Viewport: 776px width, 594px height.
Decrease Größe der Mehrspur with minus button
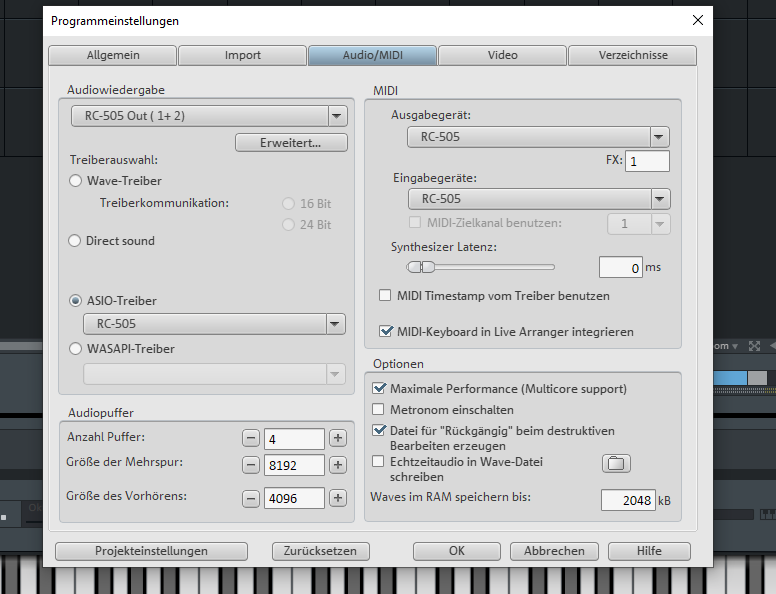251,465
